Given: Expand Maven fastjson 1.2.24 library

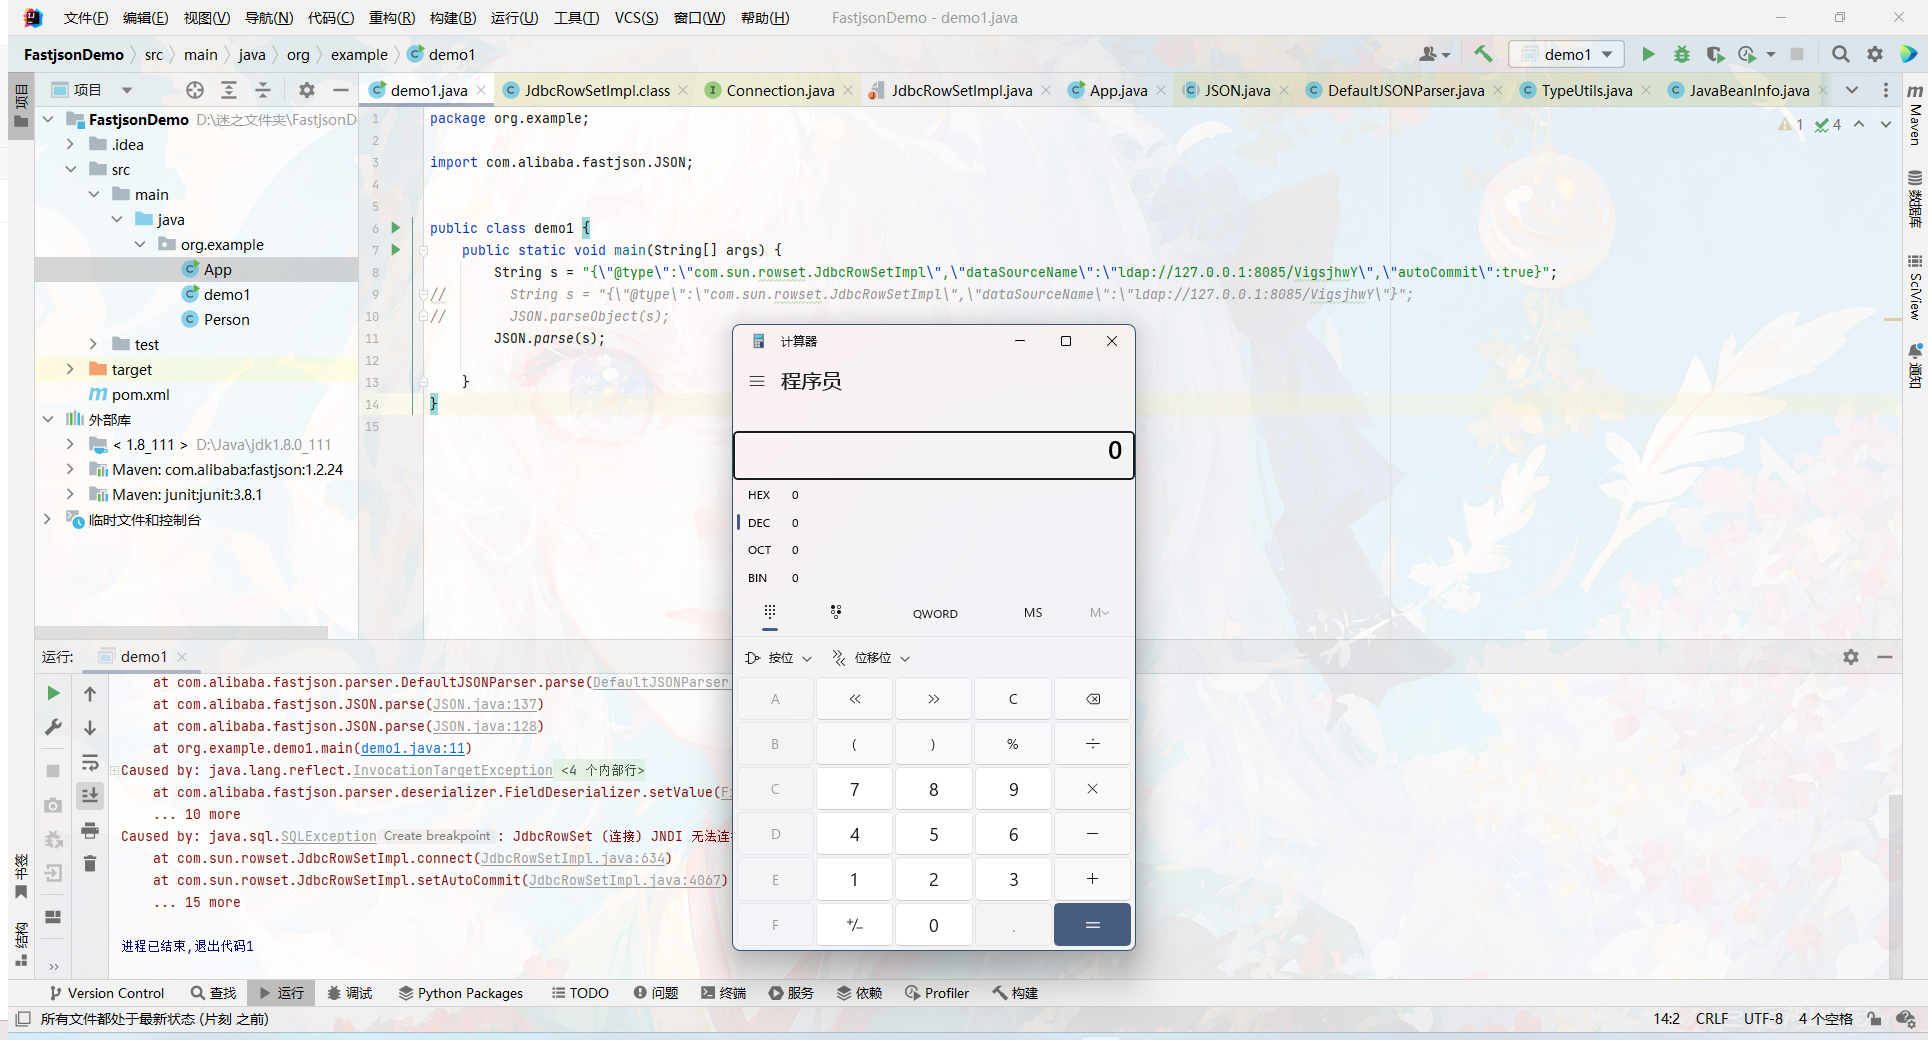Looking at the screenshot, I should [70, 469].
